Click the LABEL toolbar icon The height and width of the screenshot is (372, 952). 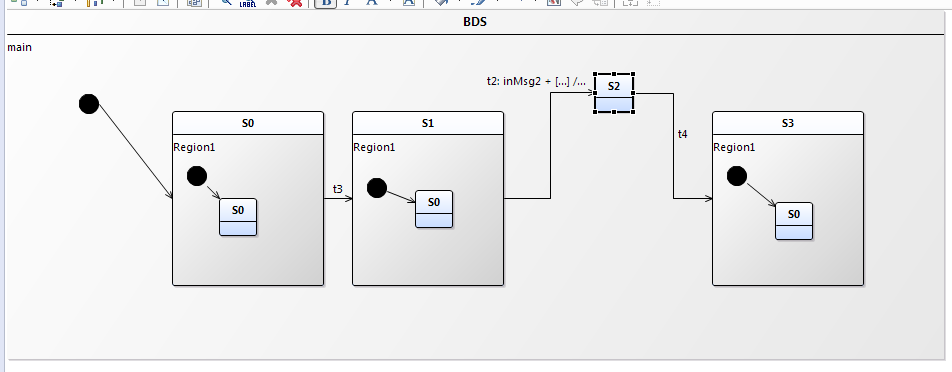tap(248, 2)
